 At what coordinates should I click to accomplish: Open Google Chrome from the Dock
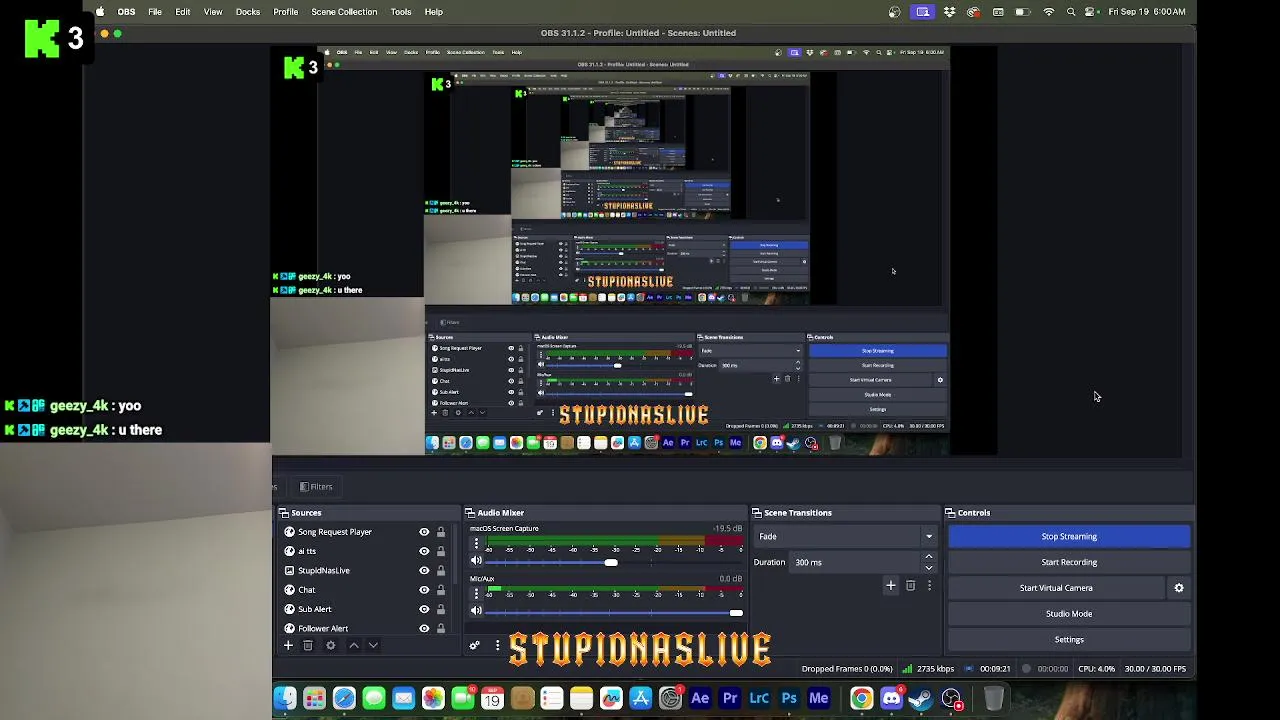(861, 698)
